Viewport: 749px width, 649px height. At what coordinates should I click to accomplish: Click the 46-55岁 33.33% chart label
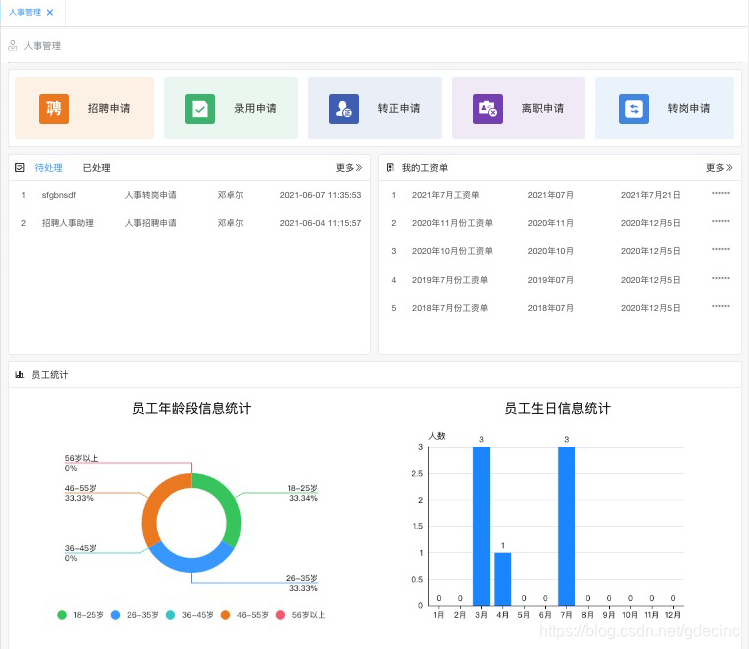click(x=80, y=493)
